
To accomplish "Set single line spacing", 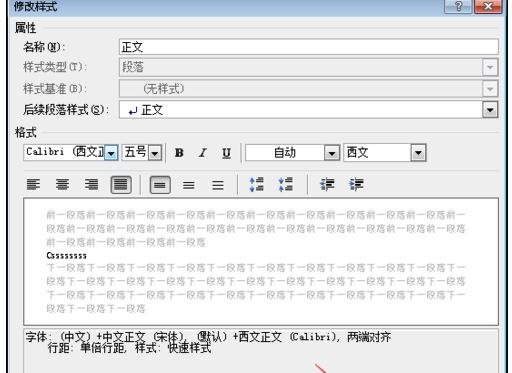I will pos(160,185).
